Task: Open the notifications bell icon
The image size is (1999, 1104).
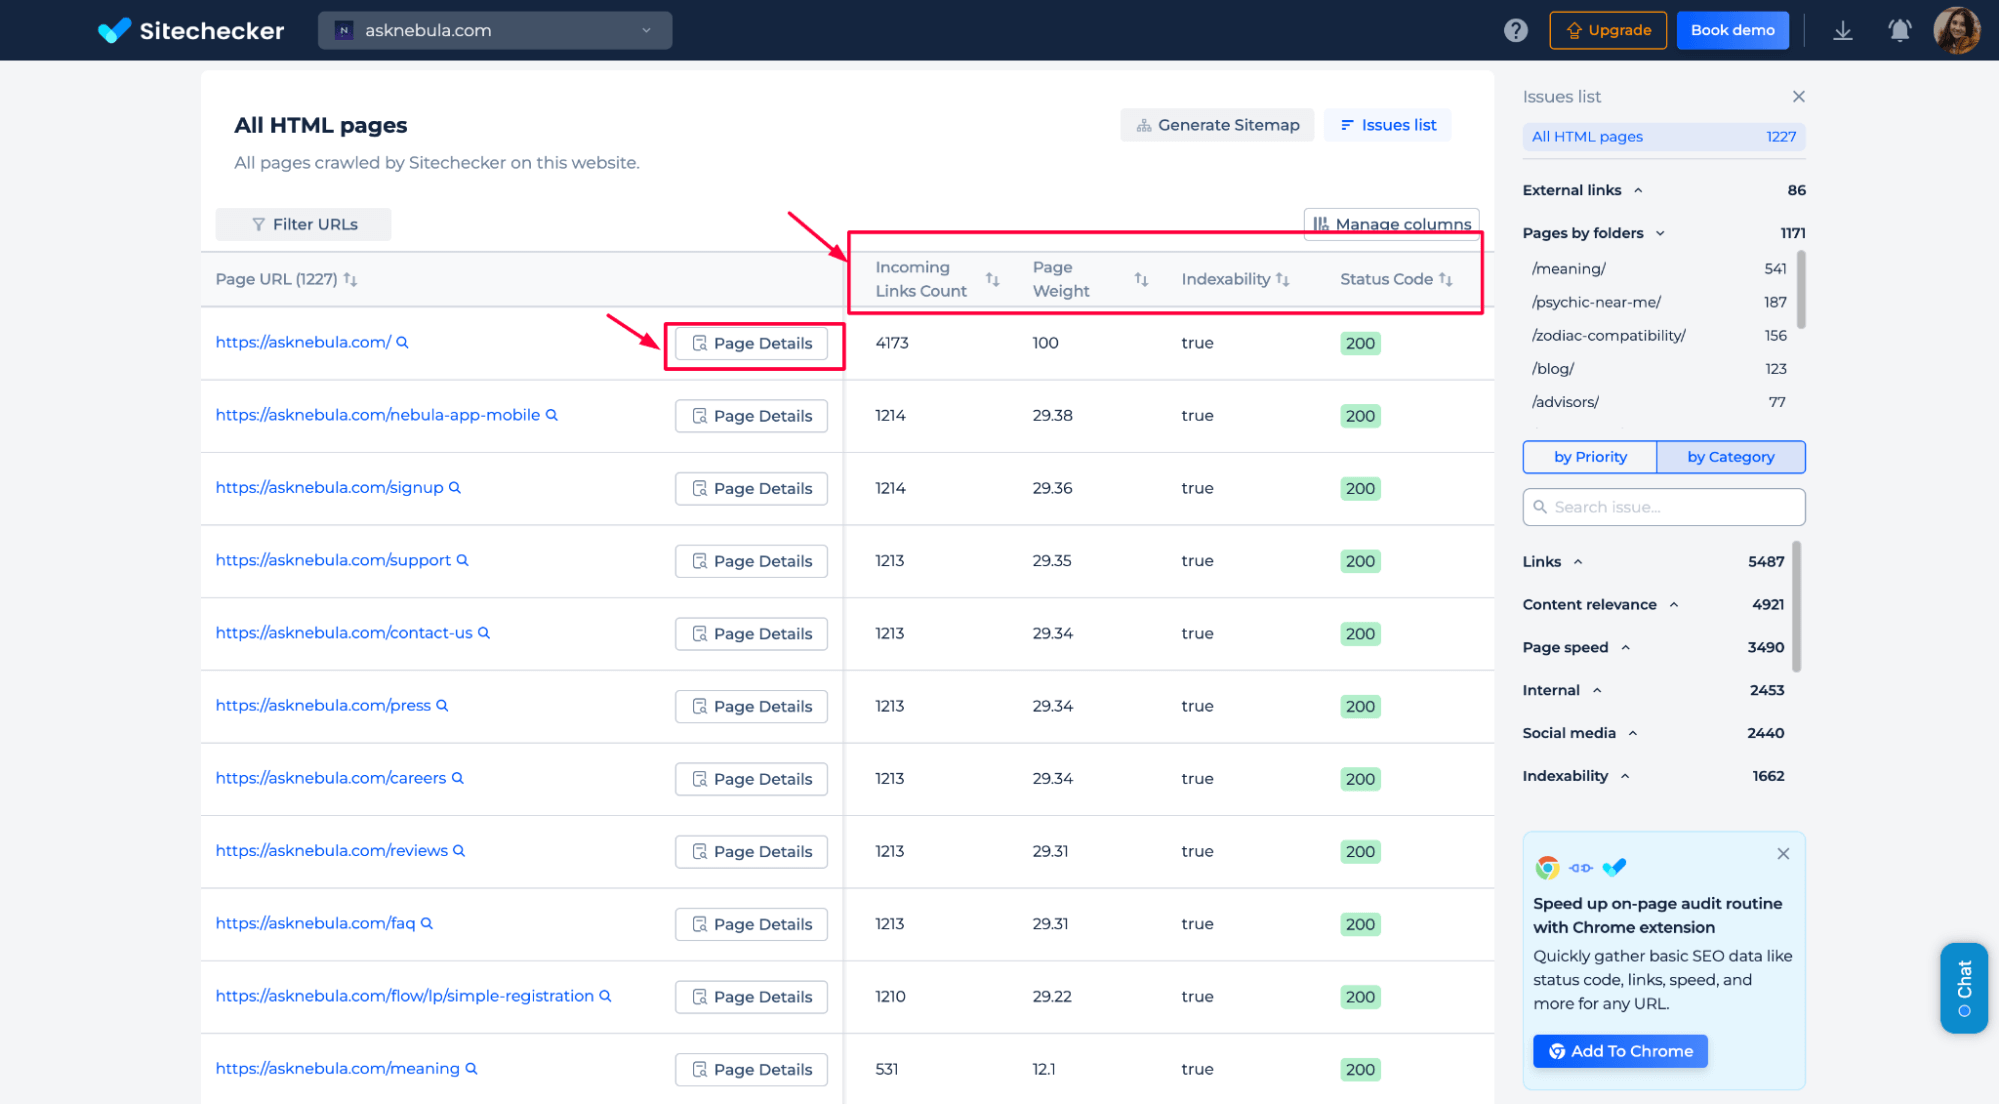Action: (1899, 30)
